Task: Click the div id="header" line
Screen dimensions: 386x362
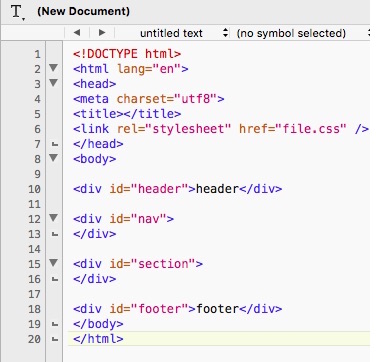Action: pos(178,189)
